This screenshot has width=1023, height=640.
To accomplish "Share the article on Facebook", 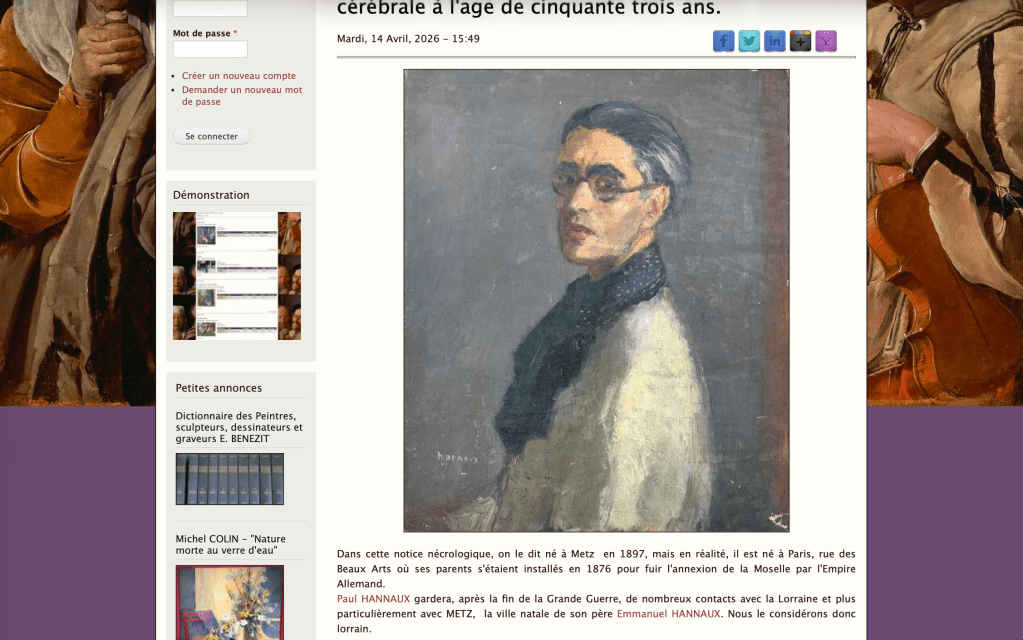I will click(723, 41).
